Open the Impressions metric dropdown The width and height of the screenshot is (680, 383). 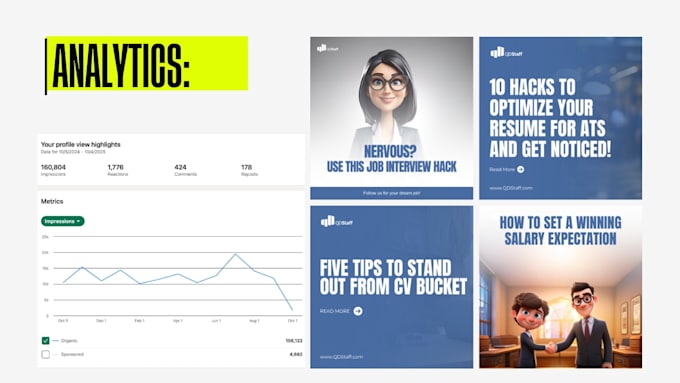click(63, 221)
